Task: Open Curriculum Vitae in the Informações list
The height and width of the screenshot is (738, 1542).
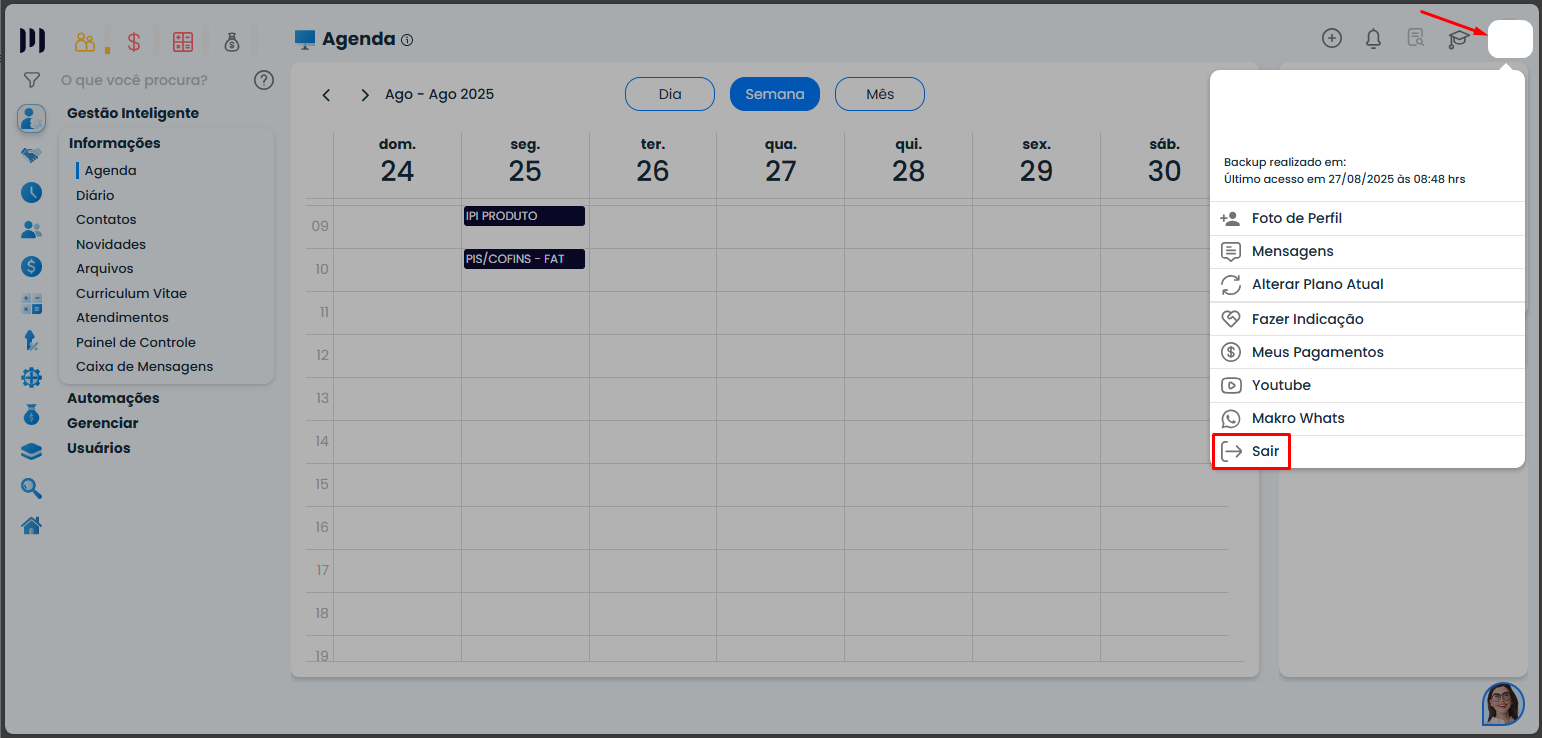Action: (132, 293)
